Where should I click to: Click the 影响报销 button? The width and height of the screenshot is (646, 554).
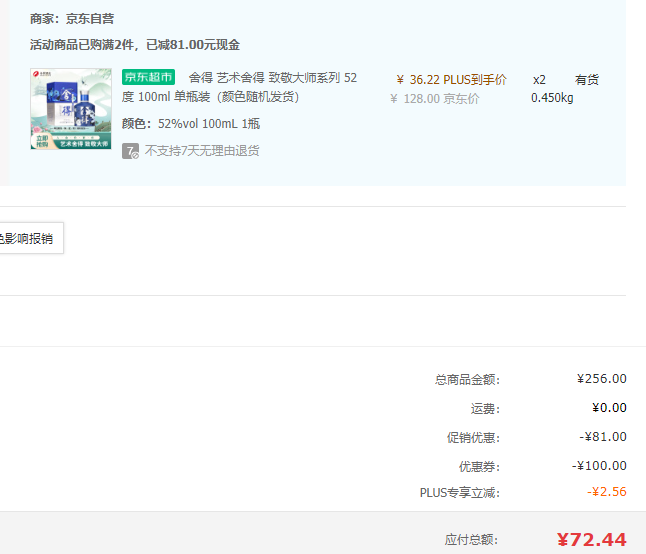click(x=29, y=238)
